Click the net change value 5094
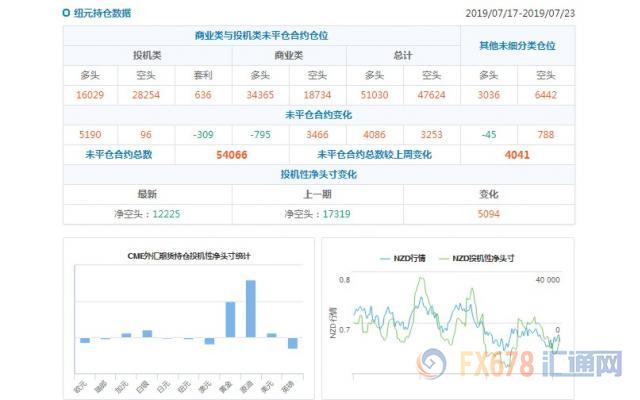 489,214
